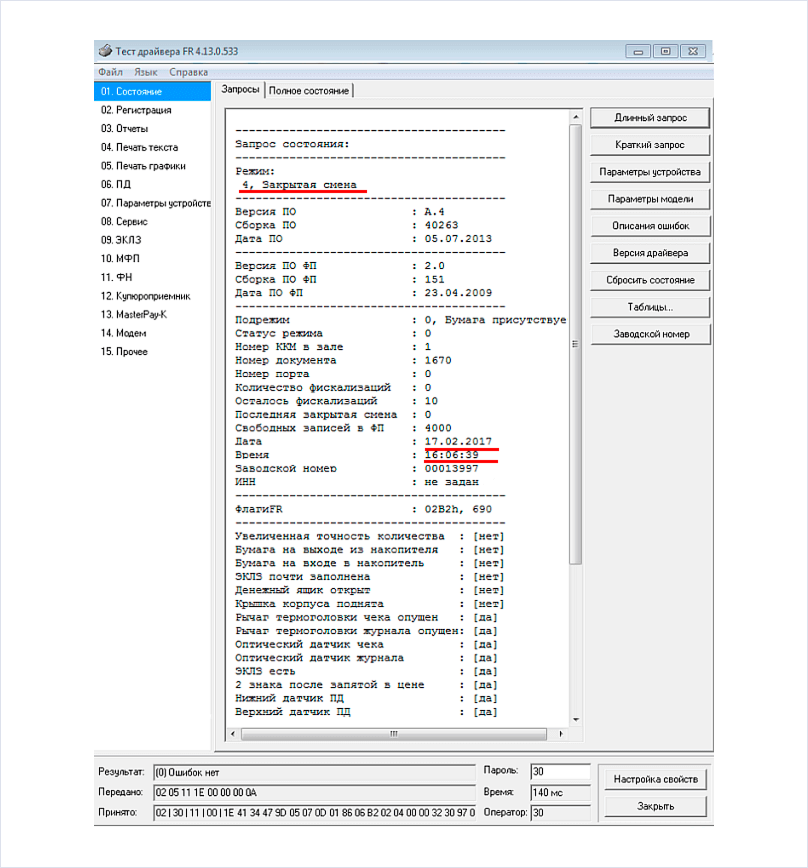The height and width of the screenshot is (868, 808).
Task: Click the Пароль input field
Action: tap(559, 771)
